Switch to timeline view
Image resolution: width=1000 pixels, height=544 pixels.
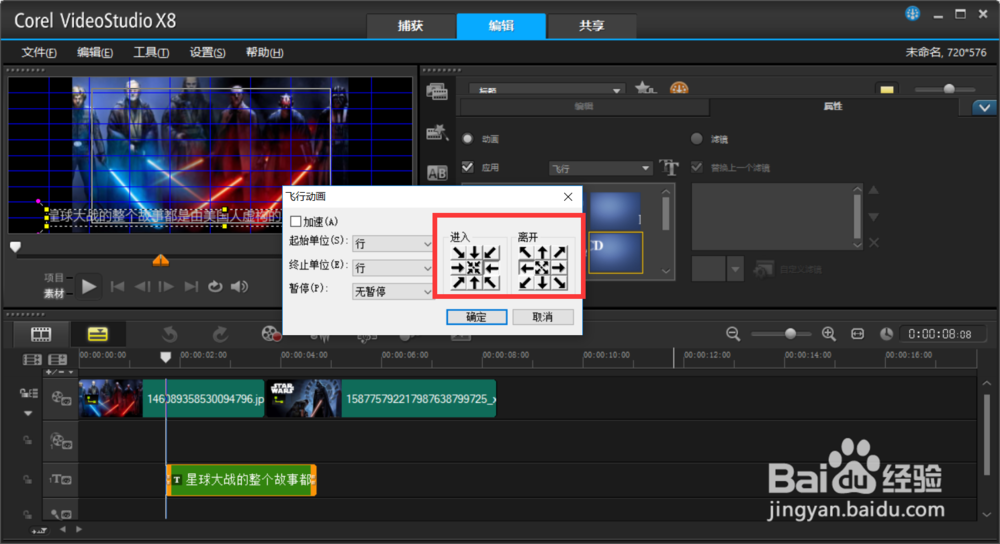(98, 334)
